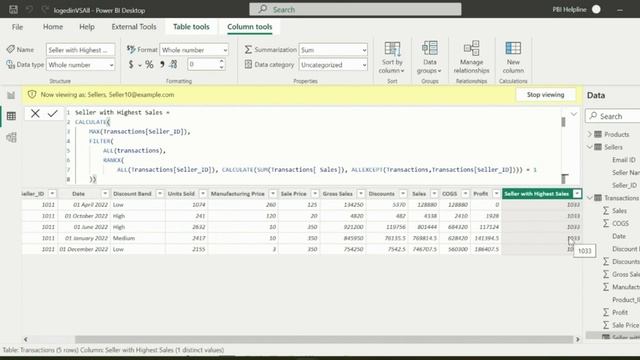Select Column tools tab

[x=250, y=27]
